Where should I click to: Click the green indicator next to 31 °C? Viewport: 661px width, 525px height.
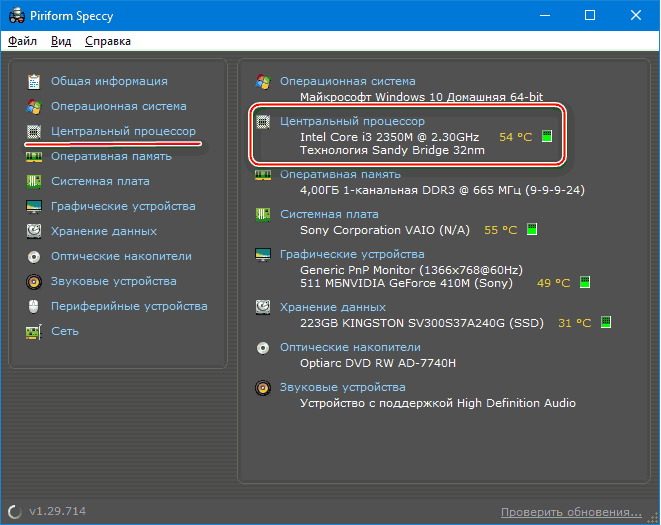click(x=606, y=322)
